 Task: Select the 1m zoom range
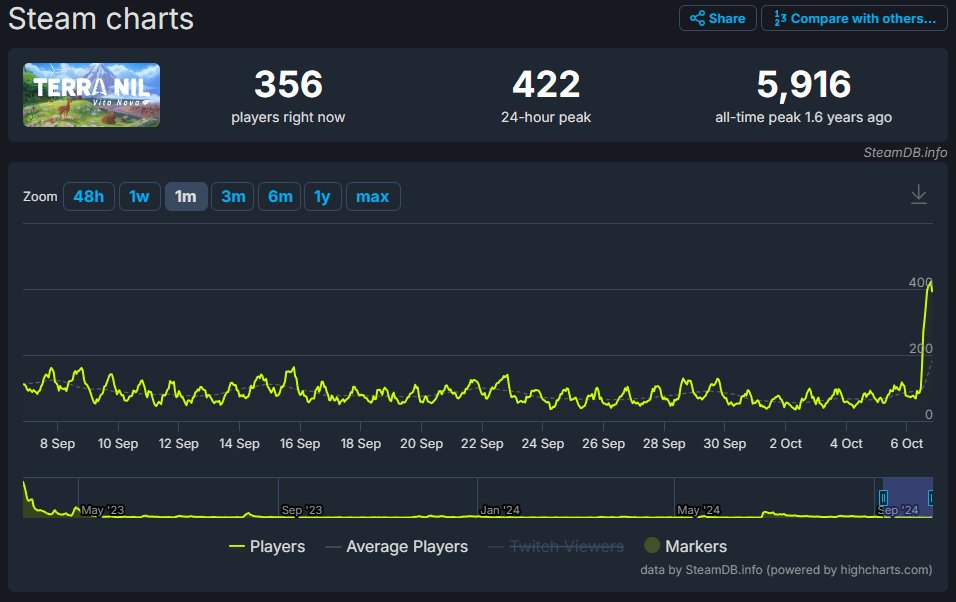(x=186, y=196)
